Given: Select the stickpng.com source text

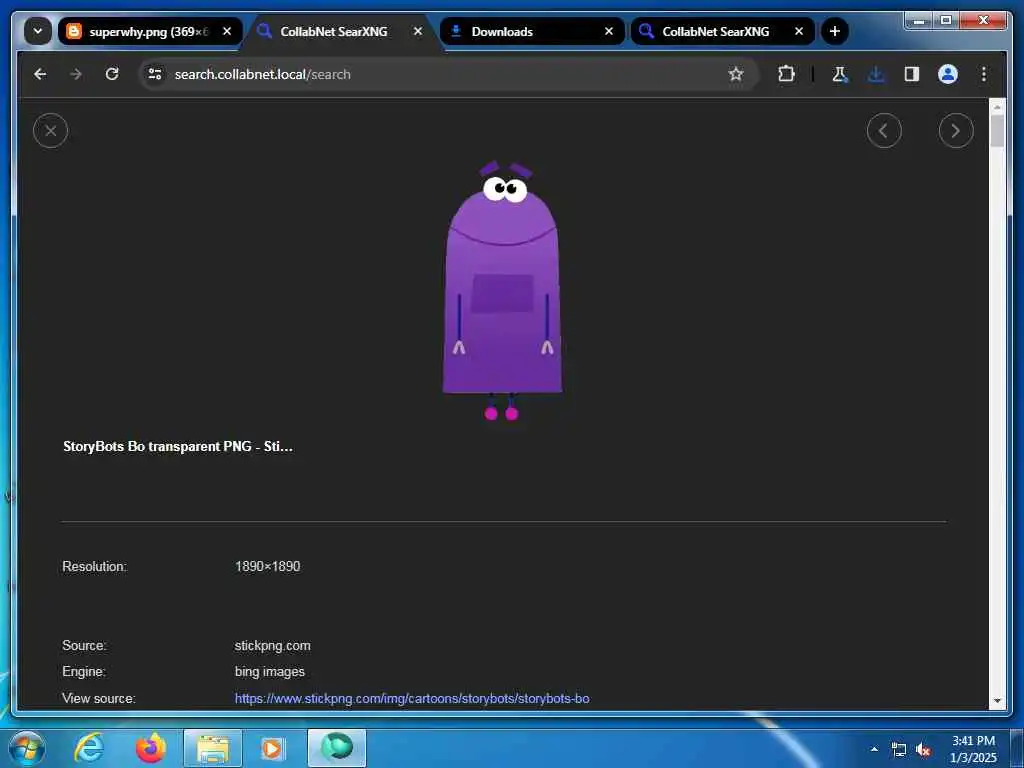Looking at the screenshot, I should [272, 645].
